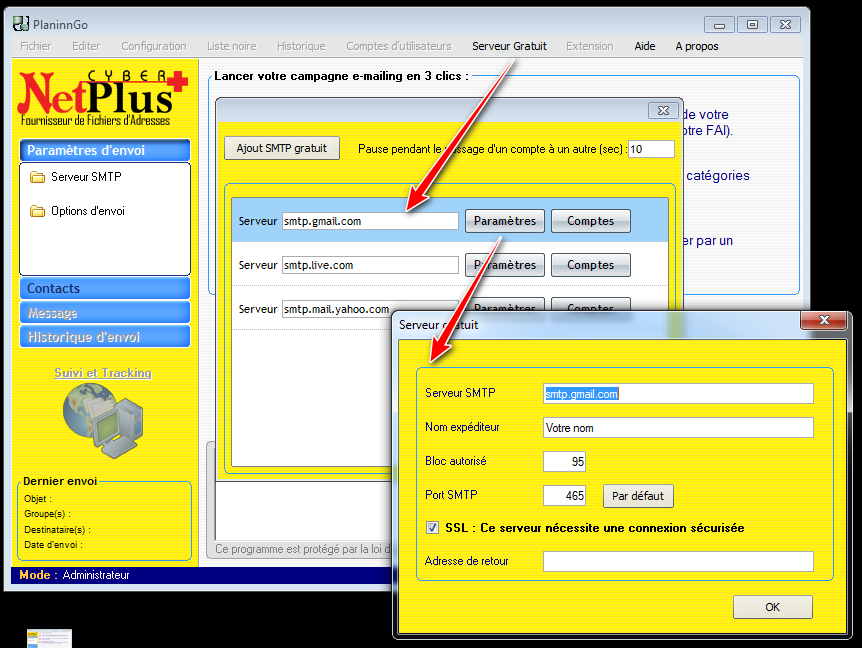Screen dimensions: 862x648
Task: Click the Par défaut port button
Action: coord(638,496)
